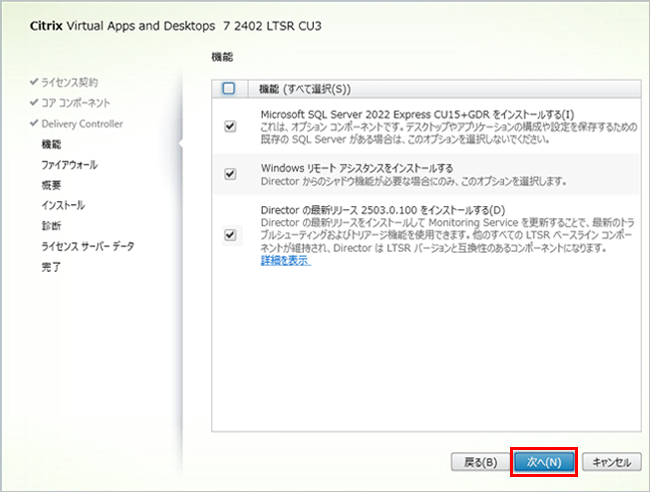The image size is (650, 492).
Task: Go back with the 戻る(B) button
Action: (476, 462)
